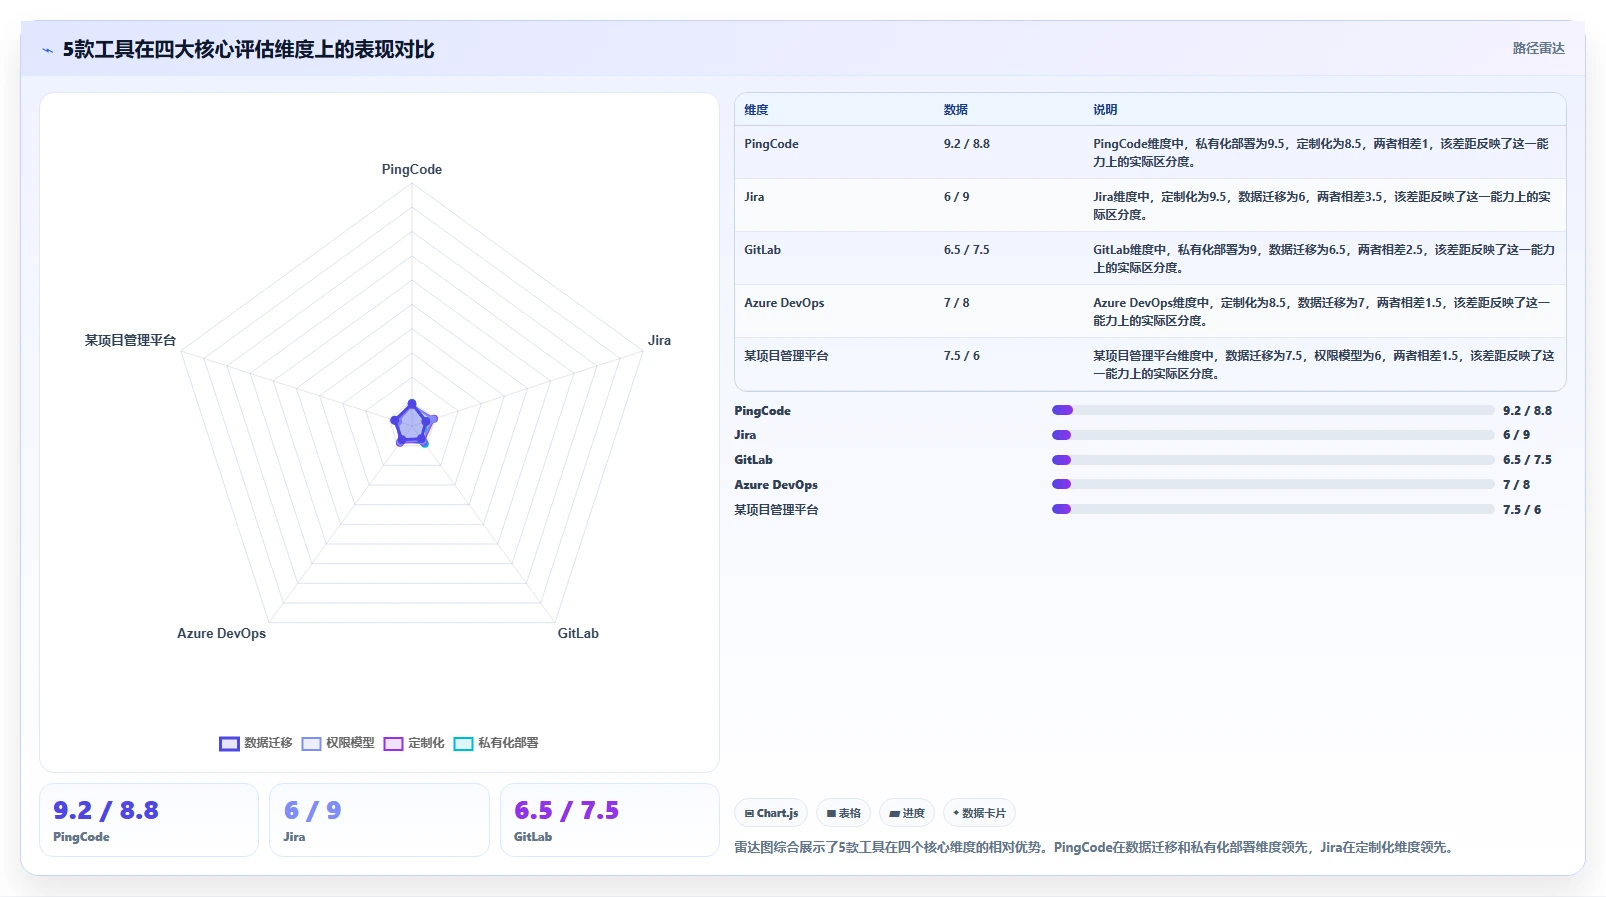Click table cell value 7 / 8
1606x897 pixels.
(956, 303)
